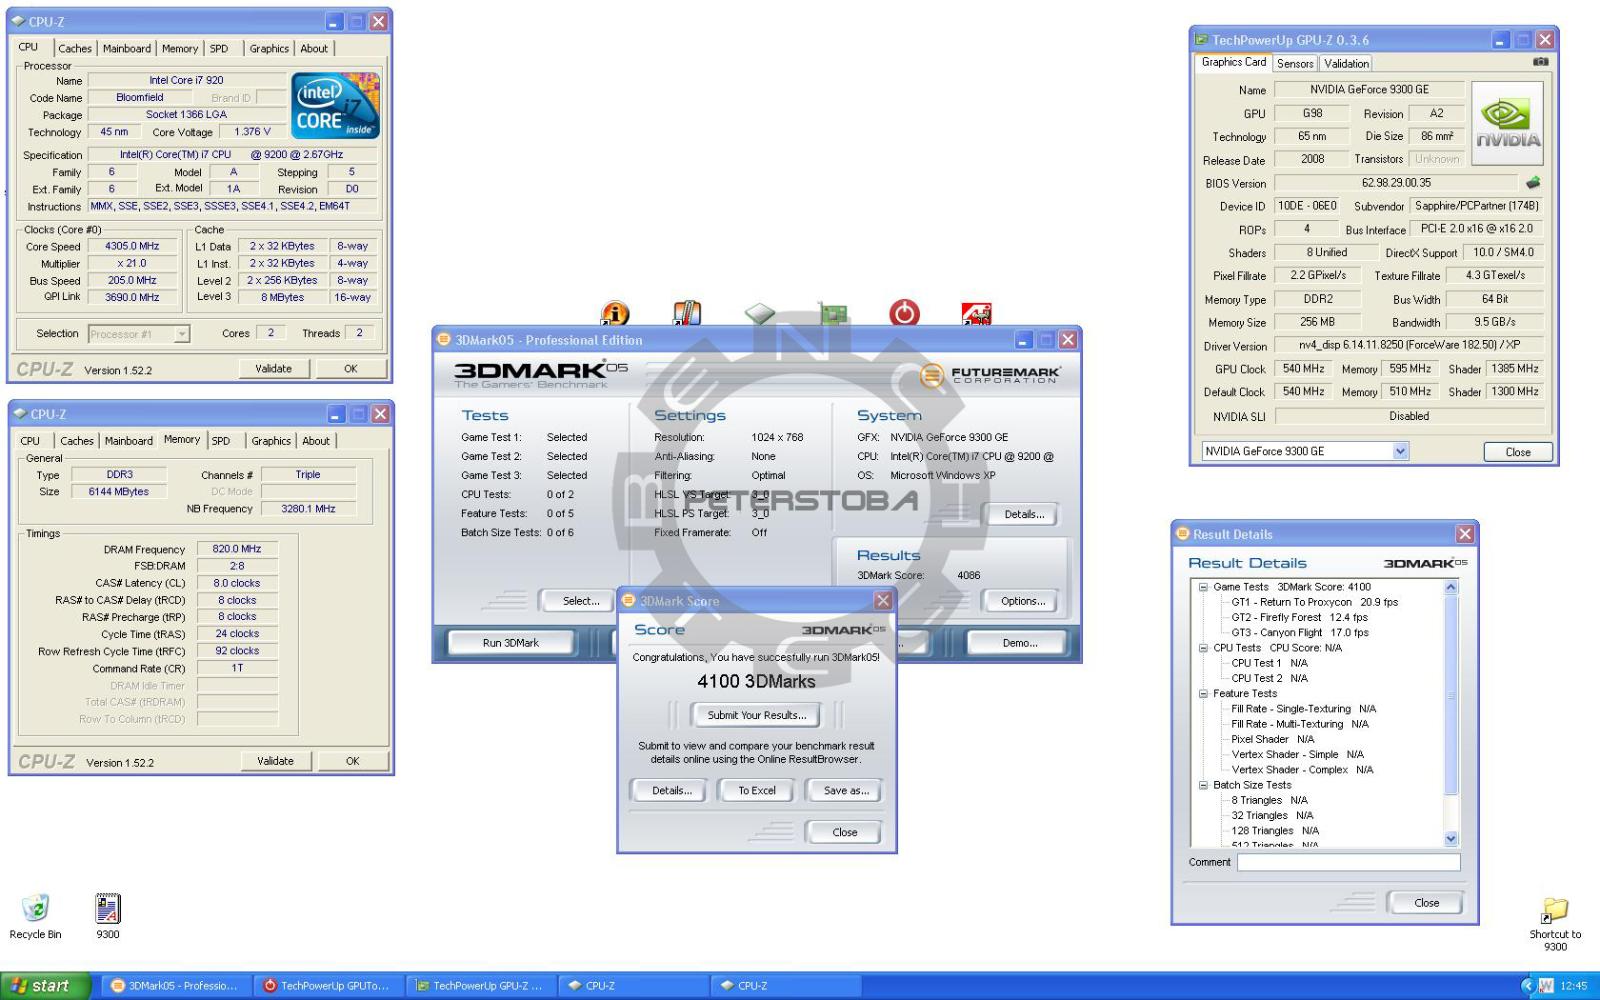Screen dimensions: 1600x1000
Task: Open the Processor #1 selection dropdown
Action: click(x=182, y=334)
